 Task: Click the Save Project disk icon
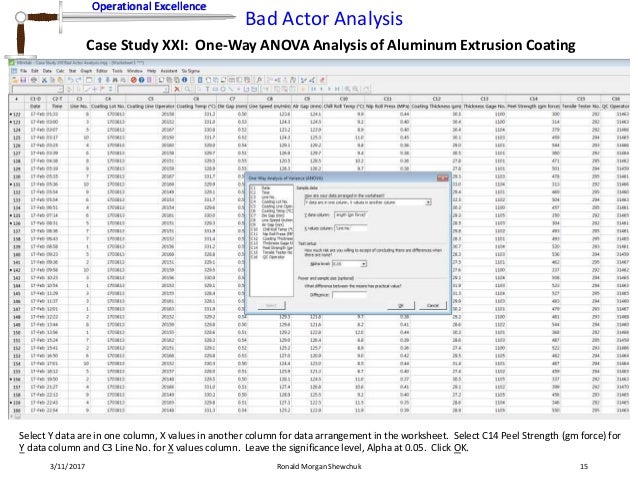point(23,80)
